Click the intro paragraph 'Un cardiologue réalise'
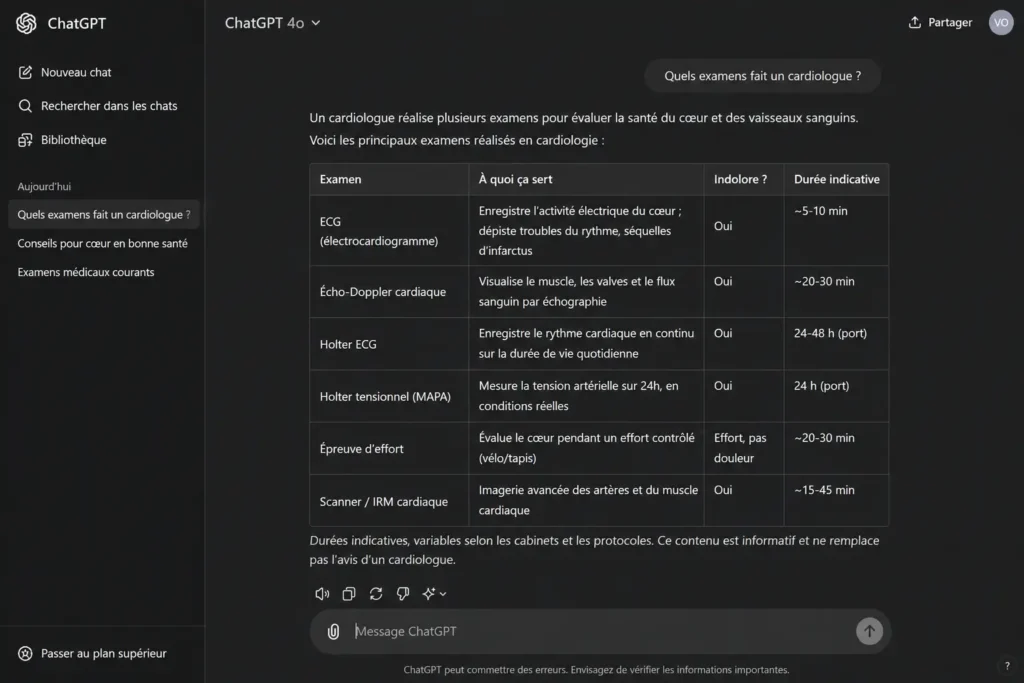The width and height of the screenshot is (1024, 683). tap(584, 129)
